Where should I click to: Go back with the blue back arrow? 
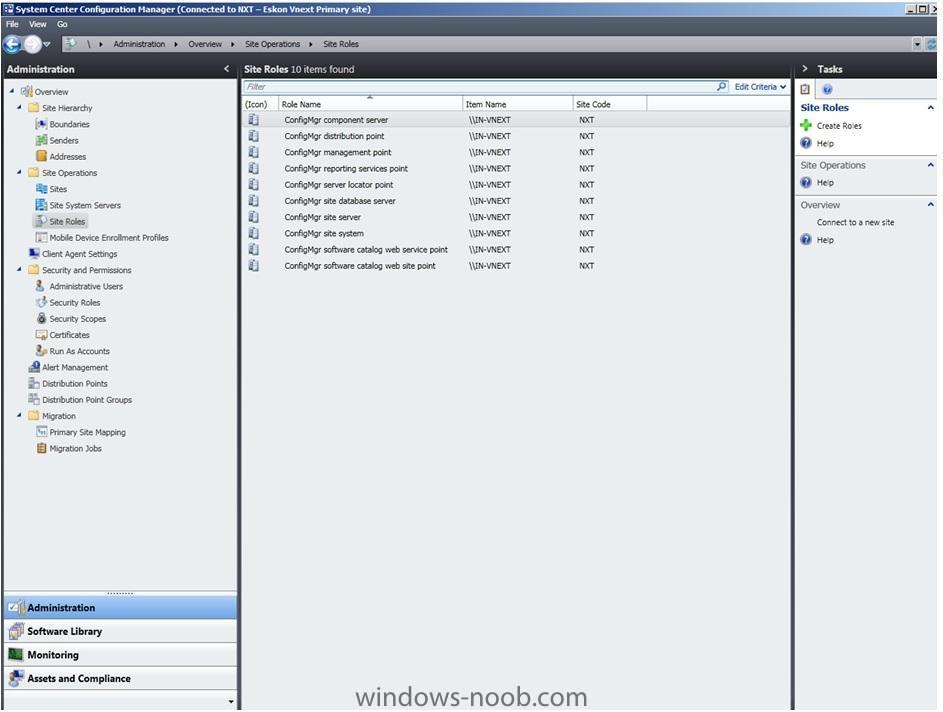point(12,44)
